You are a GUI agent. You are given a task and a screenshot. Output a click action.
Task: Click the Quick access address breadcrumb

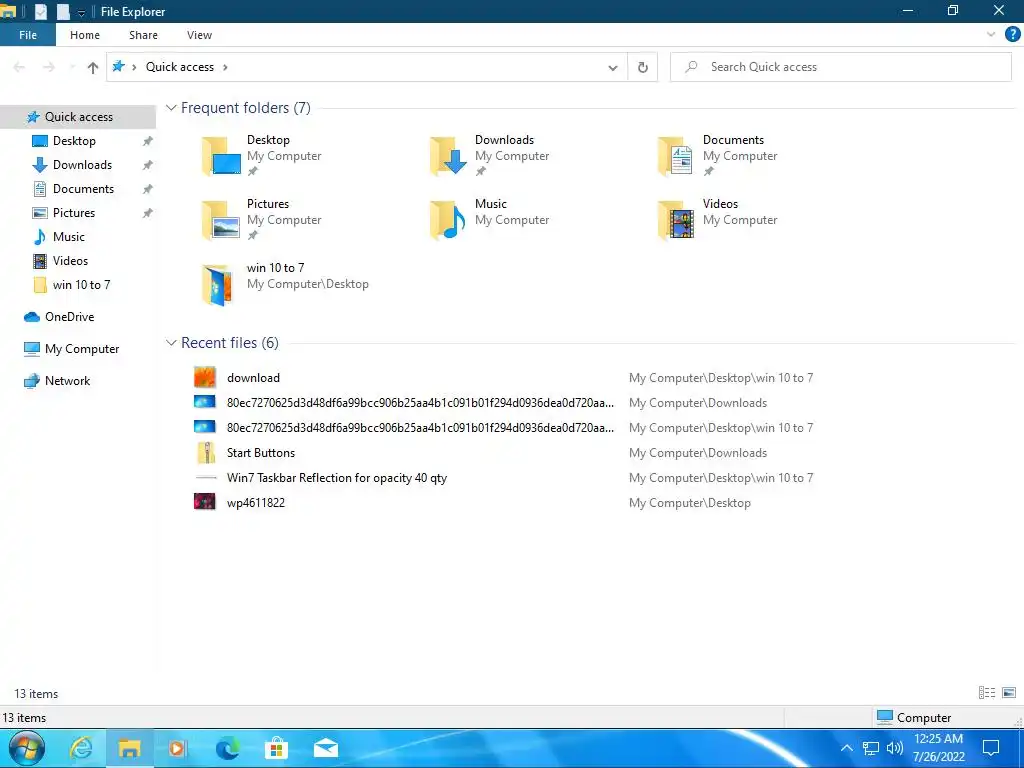click(180, 67)
